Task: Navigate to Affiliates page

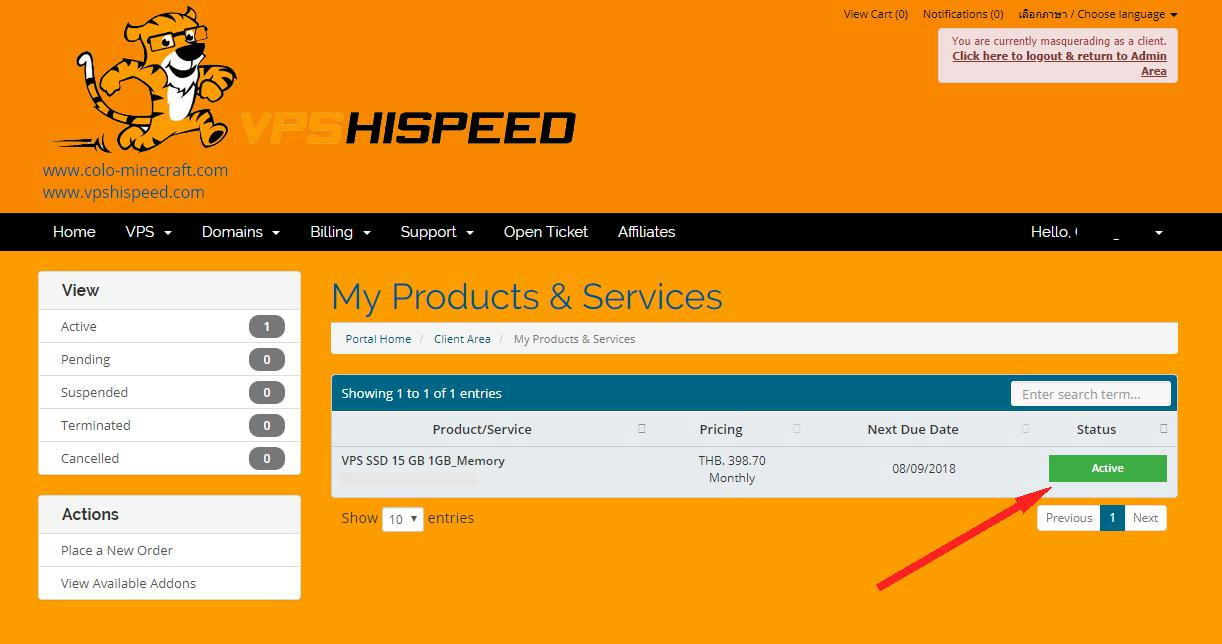Action: [x=647, y=232]
